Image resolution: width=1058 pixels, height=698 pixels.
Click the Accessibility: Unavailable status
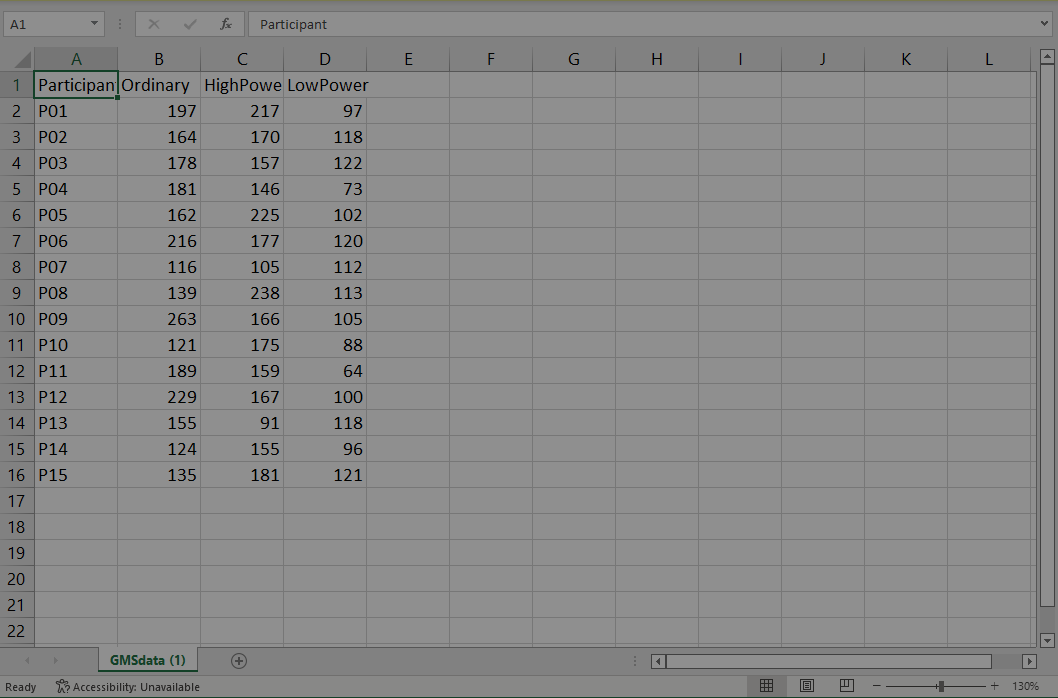pos(128,687)
